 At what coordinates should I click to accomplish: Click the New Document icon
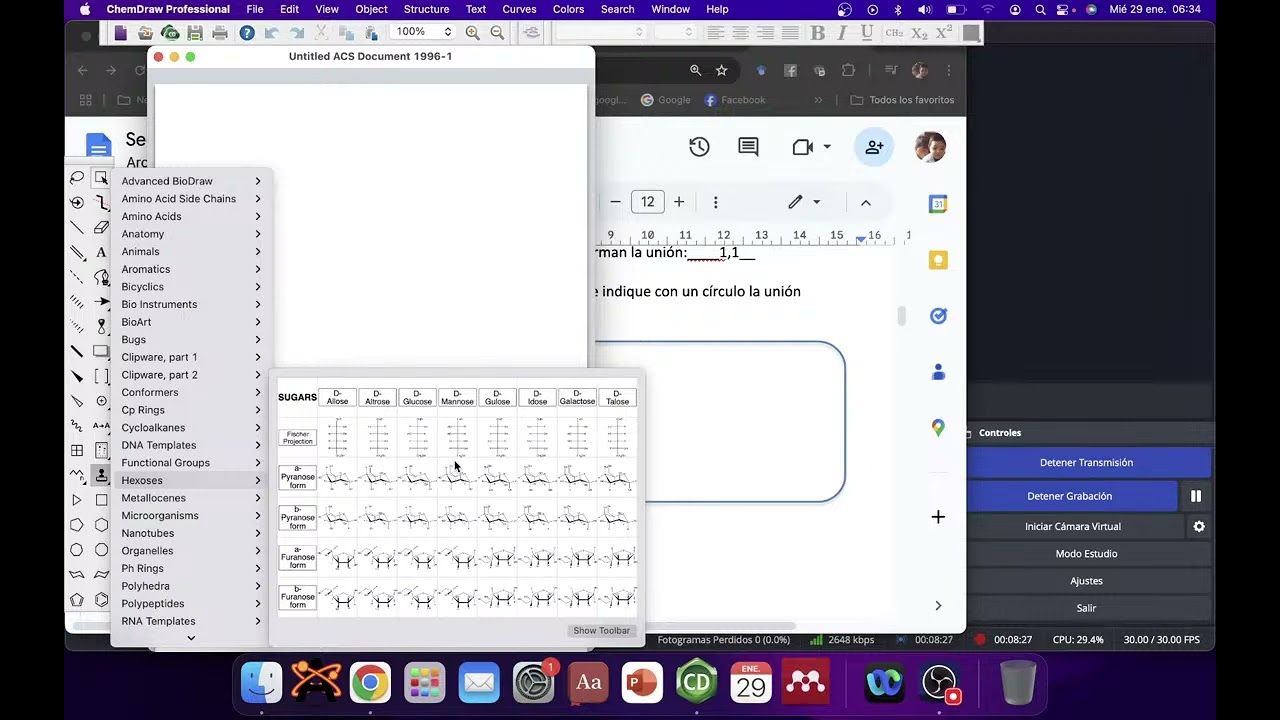[x=120, y=33]
